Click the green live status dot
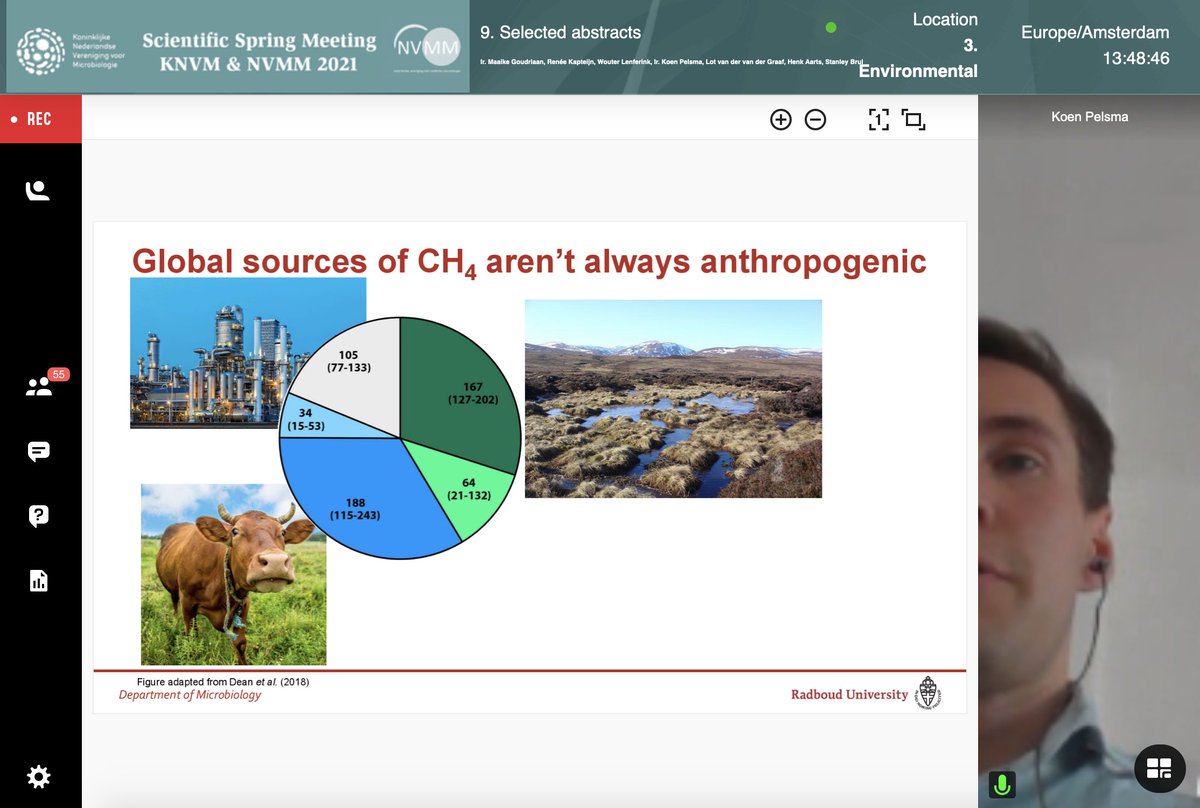Image resolution: width=1200 pixels, height=808 pixels. tap(830, 27)
